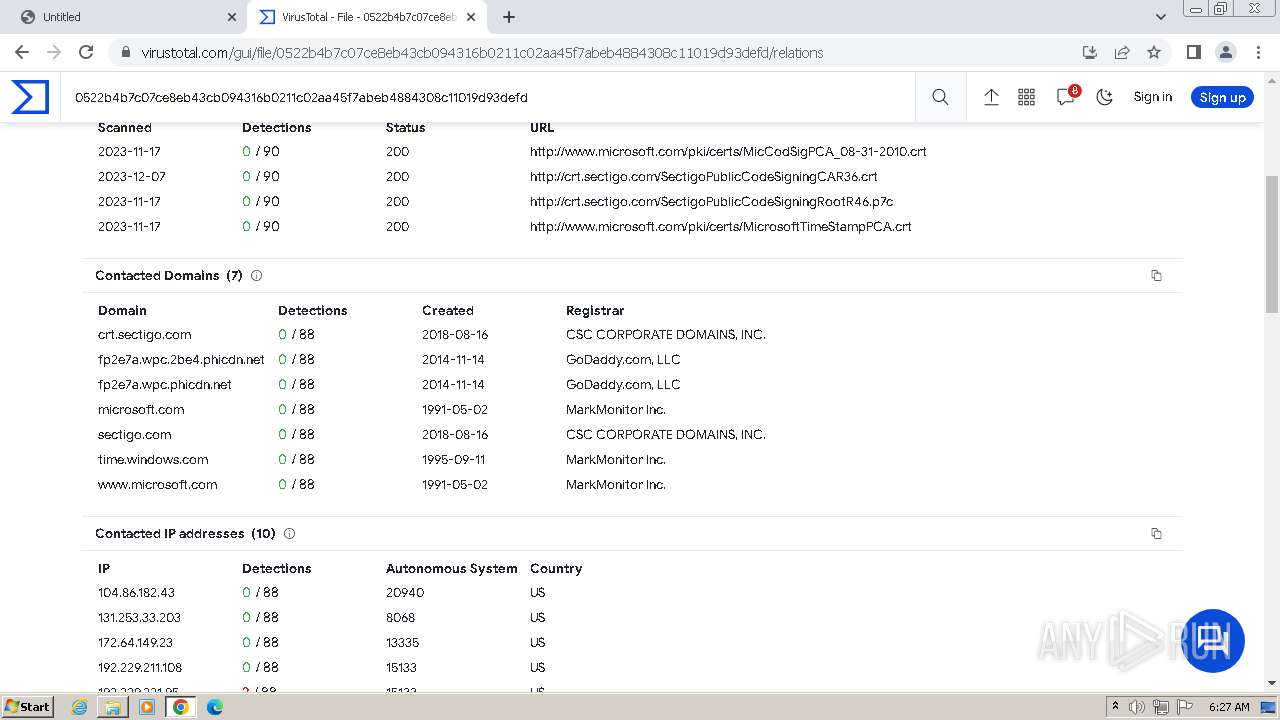Open a new browser tab
The width and height of the screenshot is (1280, 720).
[x=508, y=17]
